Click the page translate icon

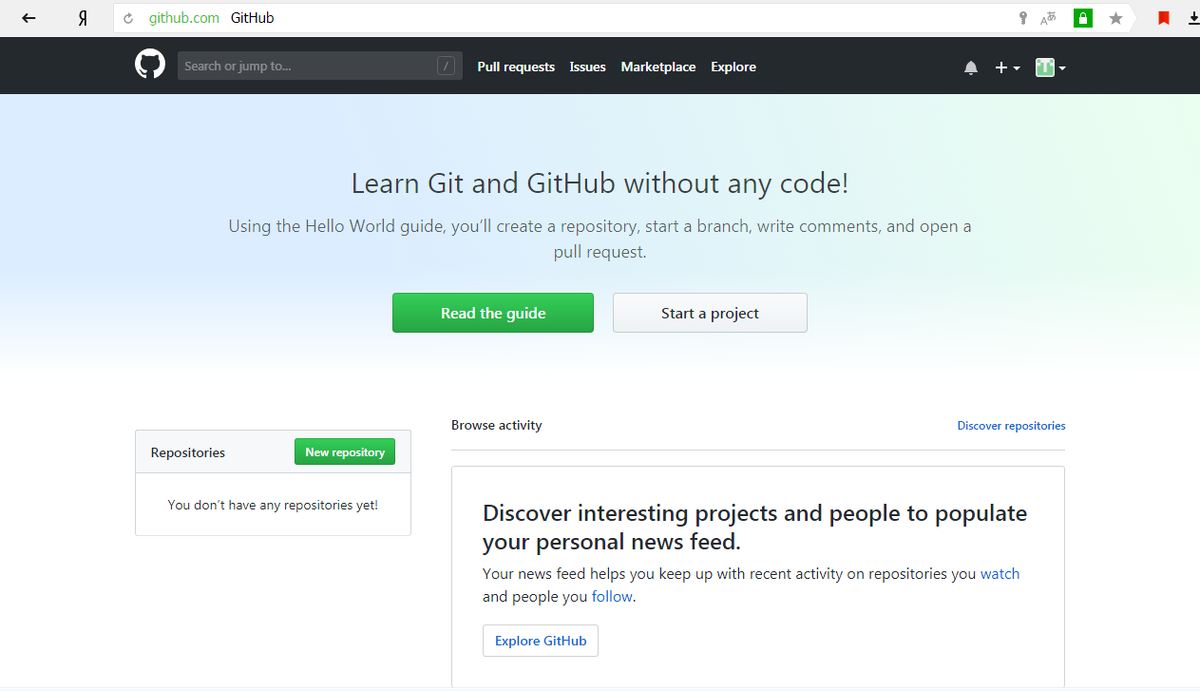[1049, 18]
